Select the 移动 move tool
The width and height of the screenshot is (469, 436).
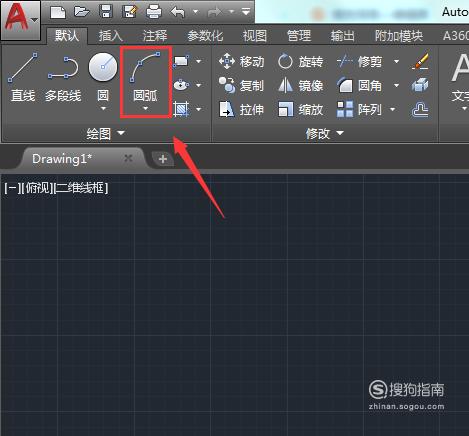[242, 62]
